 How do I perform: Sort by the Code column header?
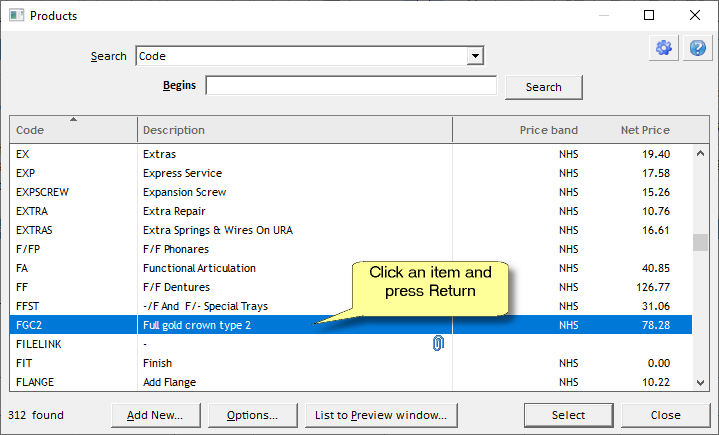[x=73, y=130]
